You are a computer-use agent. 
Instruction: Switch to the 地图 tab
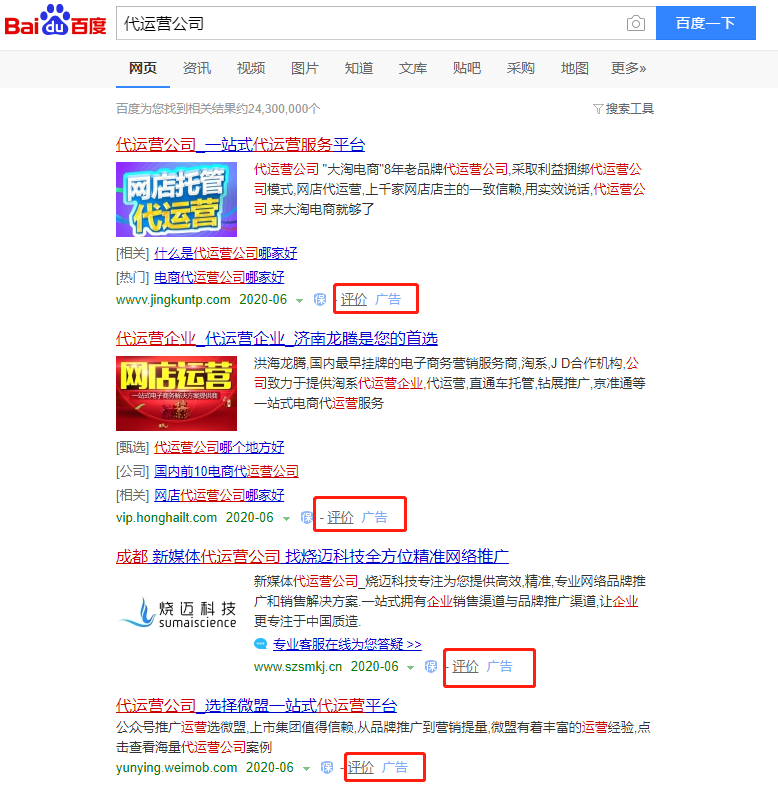coord(574,68)
